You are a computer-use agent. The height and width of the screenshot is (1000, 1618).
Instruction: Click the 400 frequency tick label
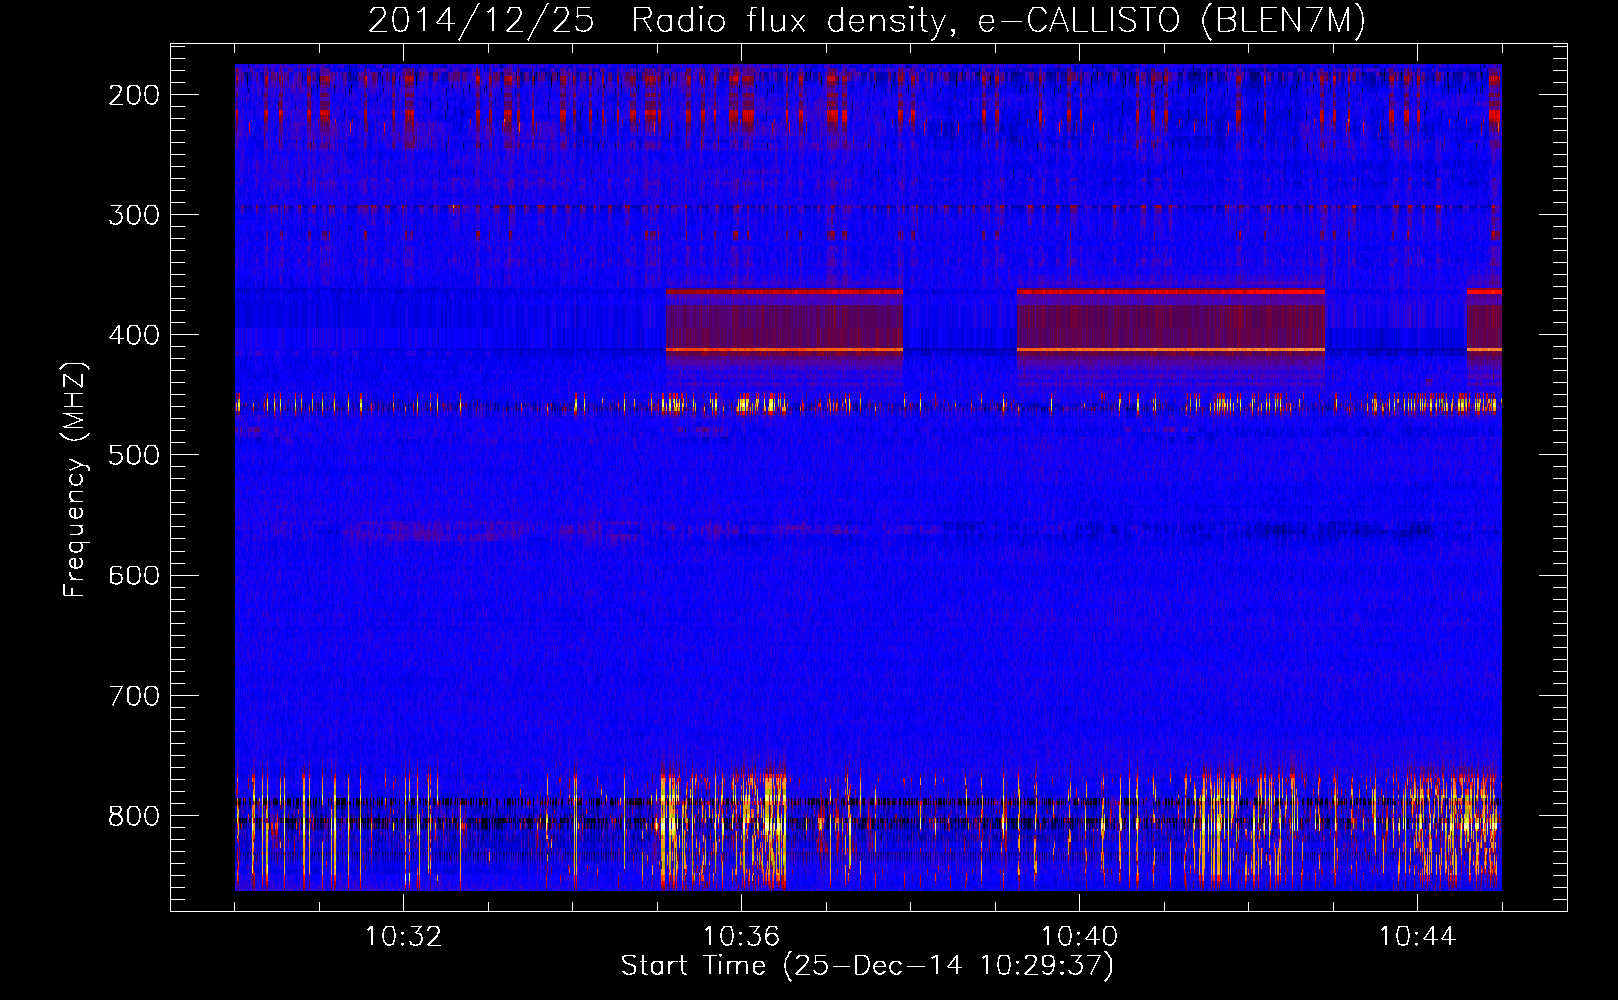point(133,335)
